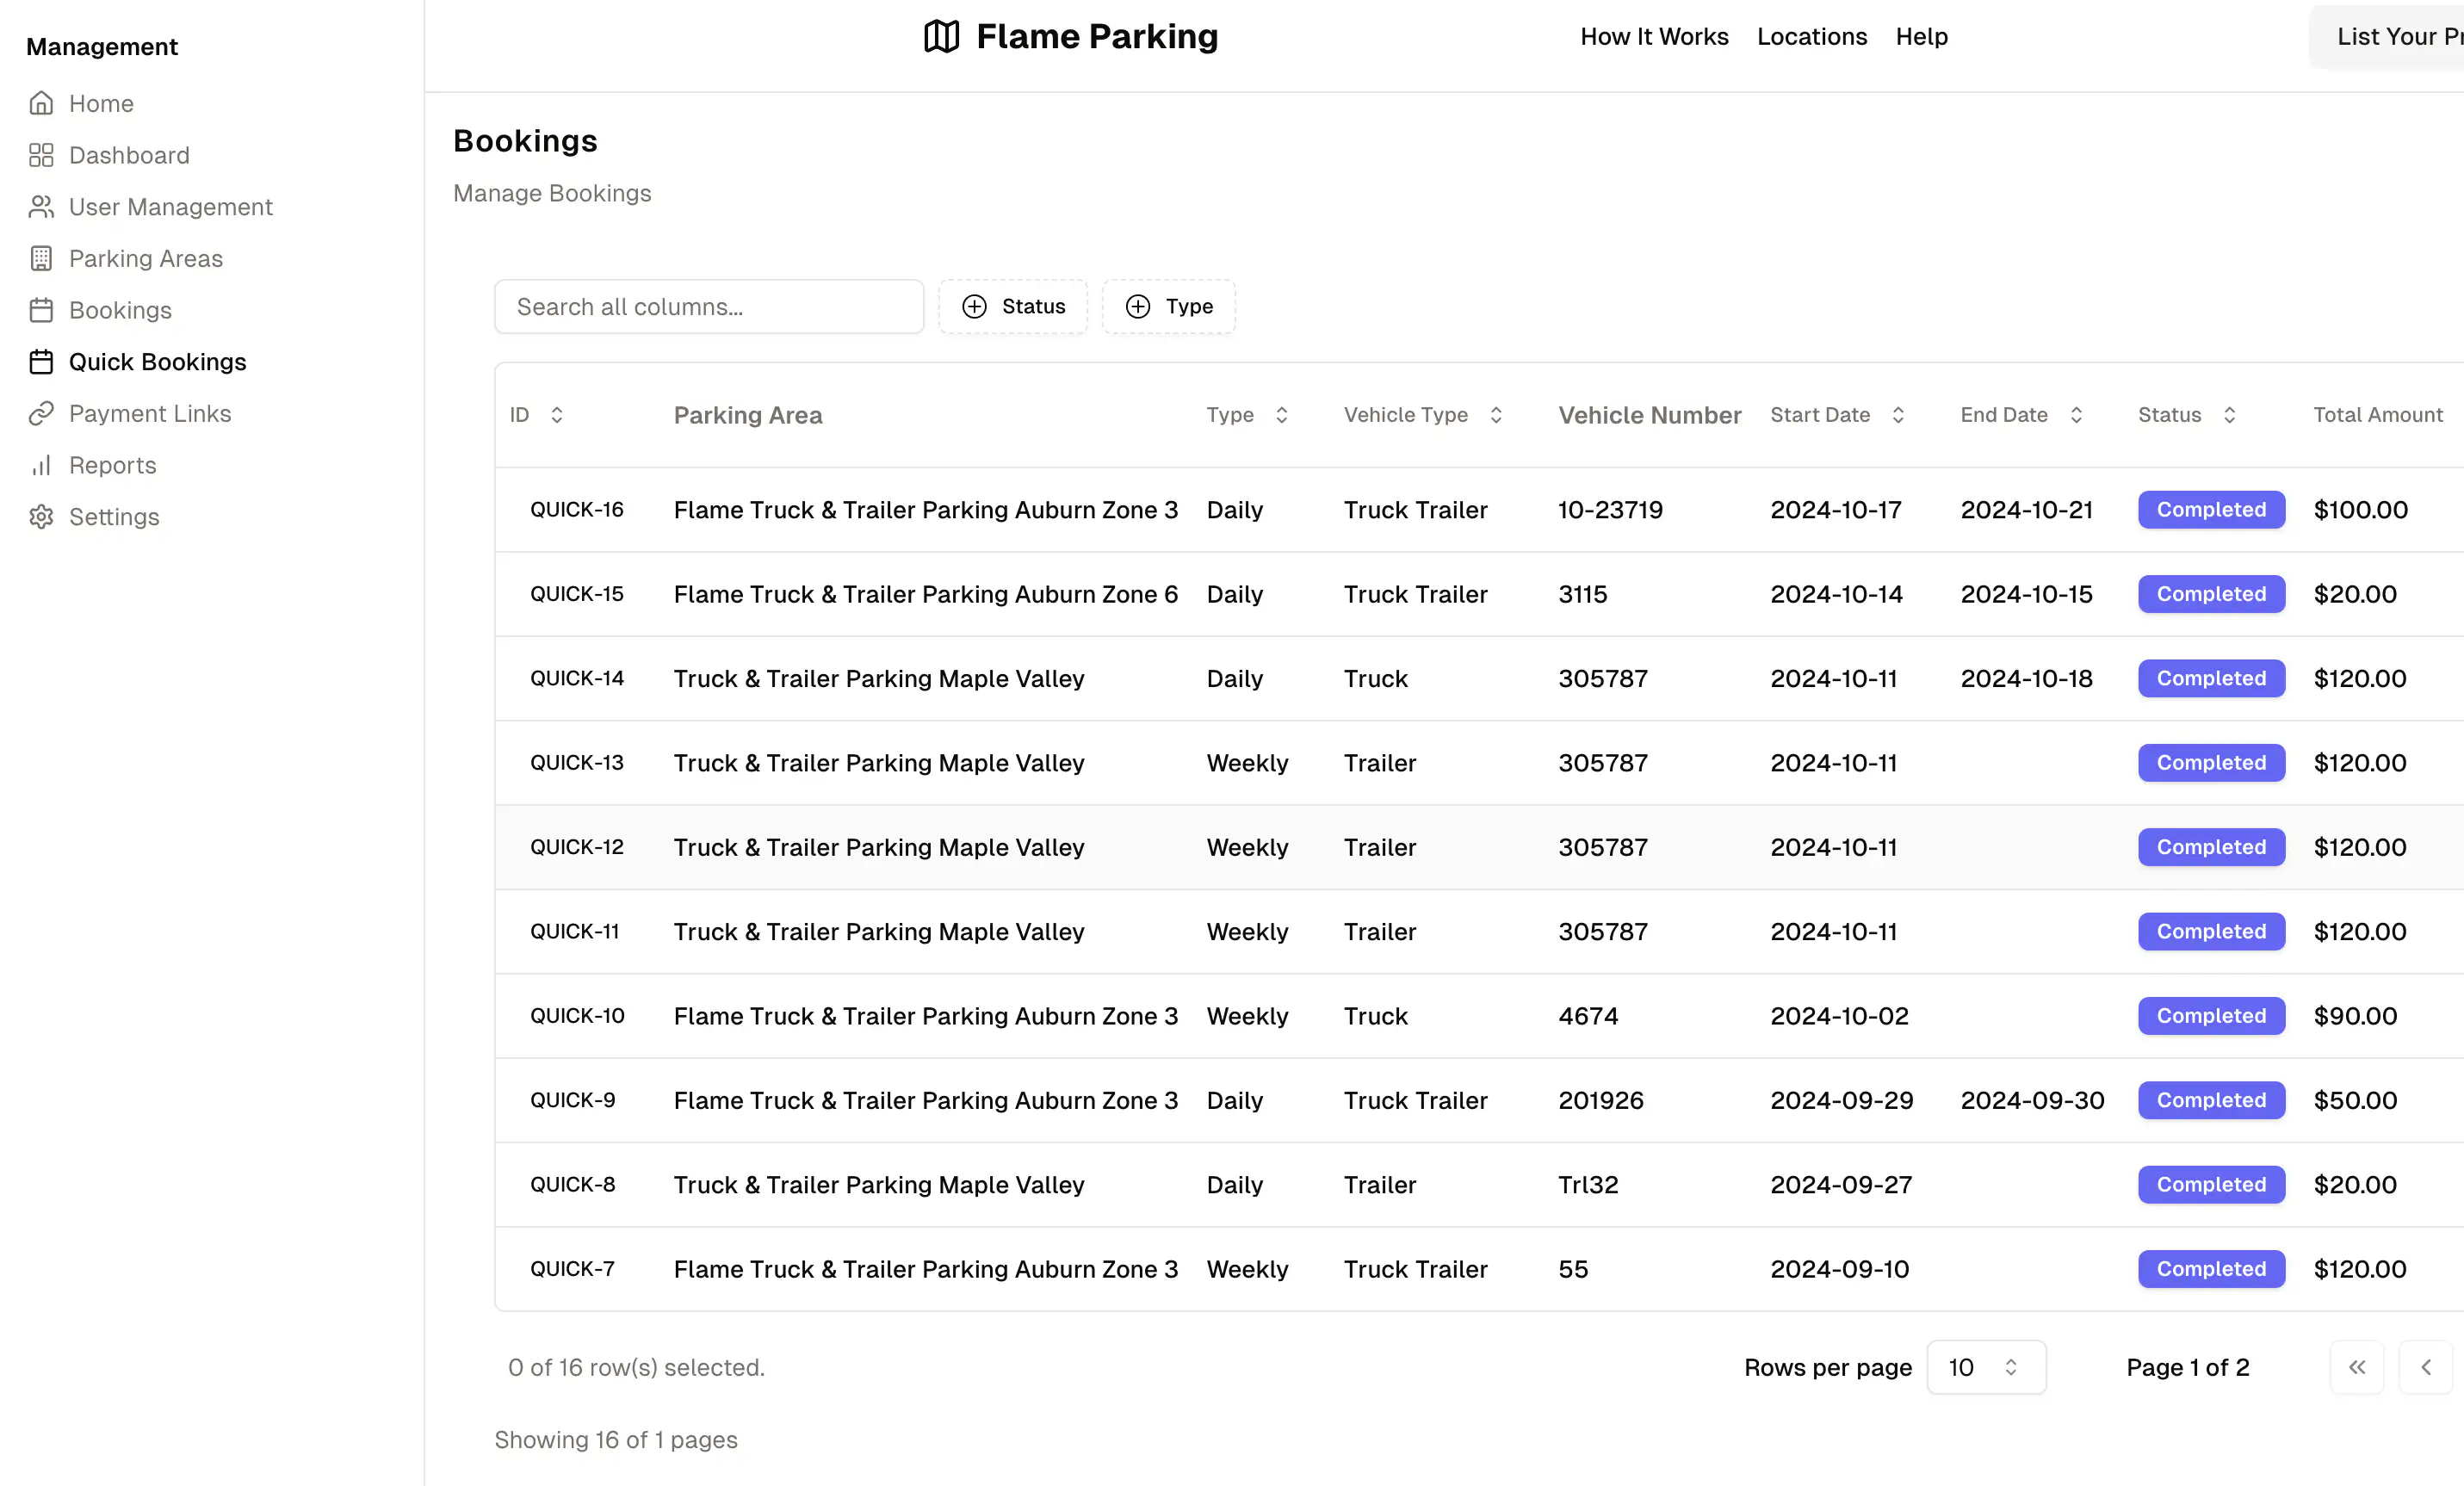
Task: Open the Locations navigation item
Action: [1812, 36]
